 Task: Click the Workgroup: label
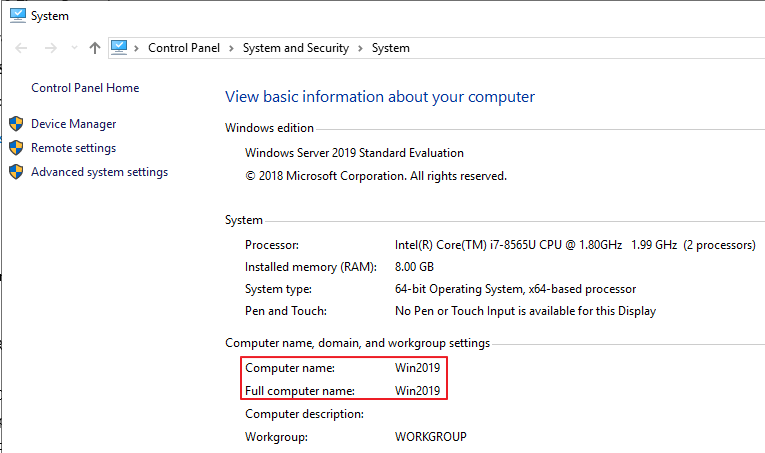(276, 437)
